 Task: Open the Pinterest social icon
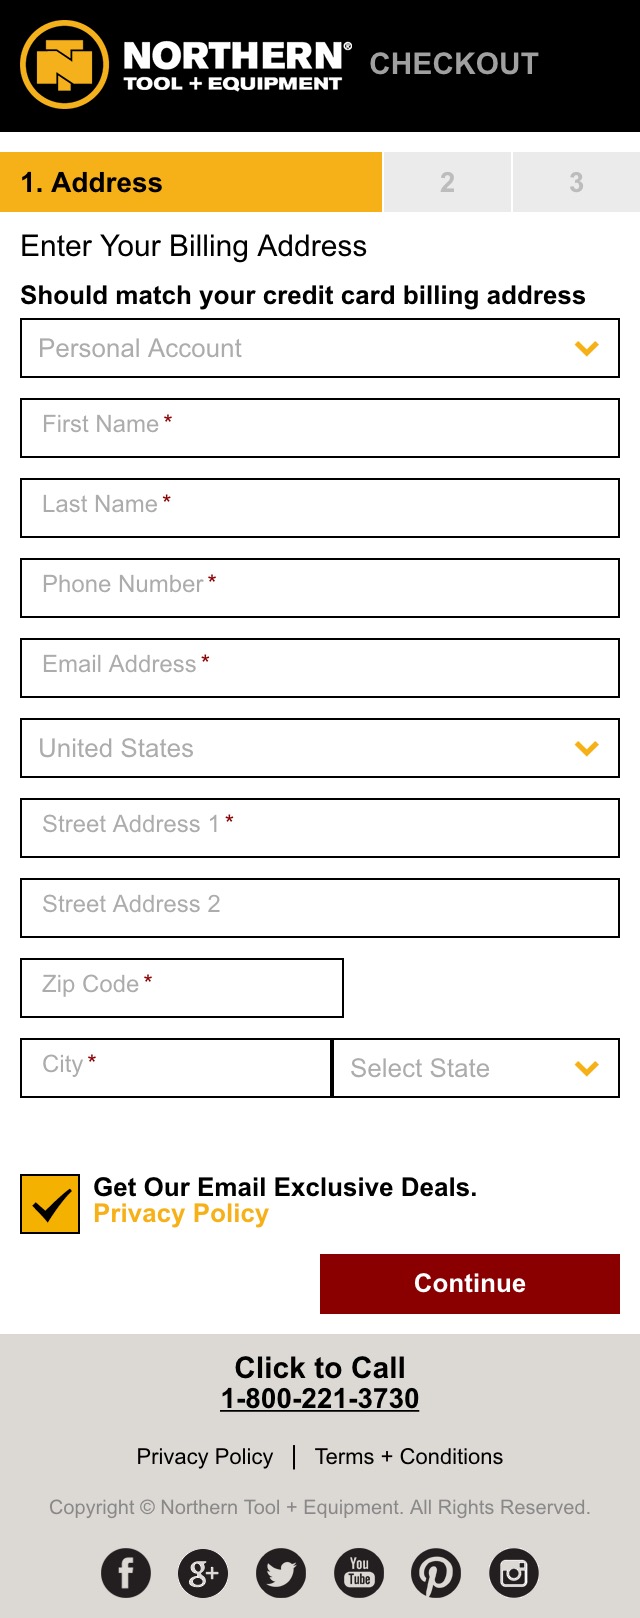pyautogui.click(x=436, y=1573)
